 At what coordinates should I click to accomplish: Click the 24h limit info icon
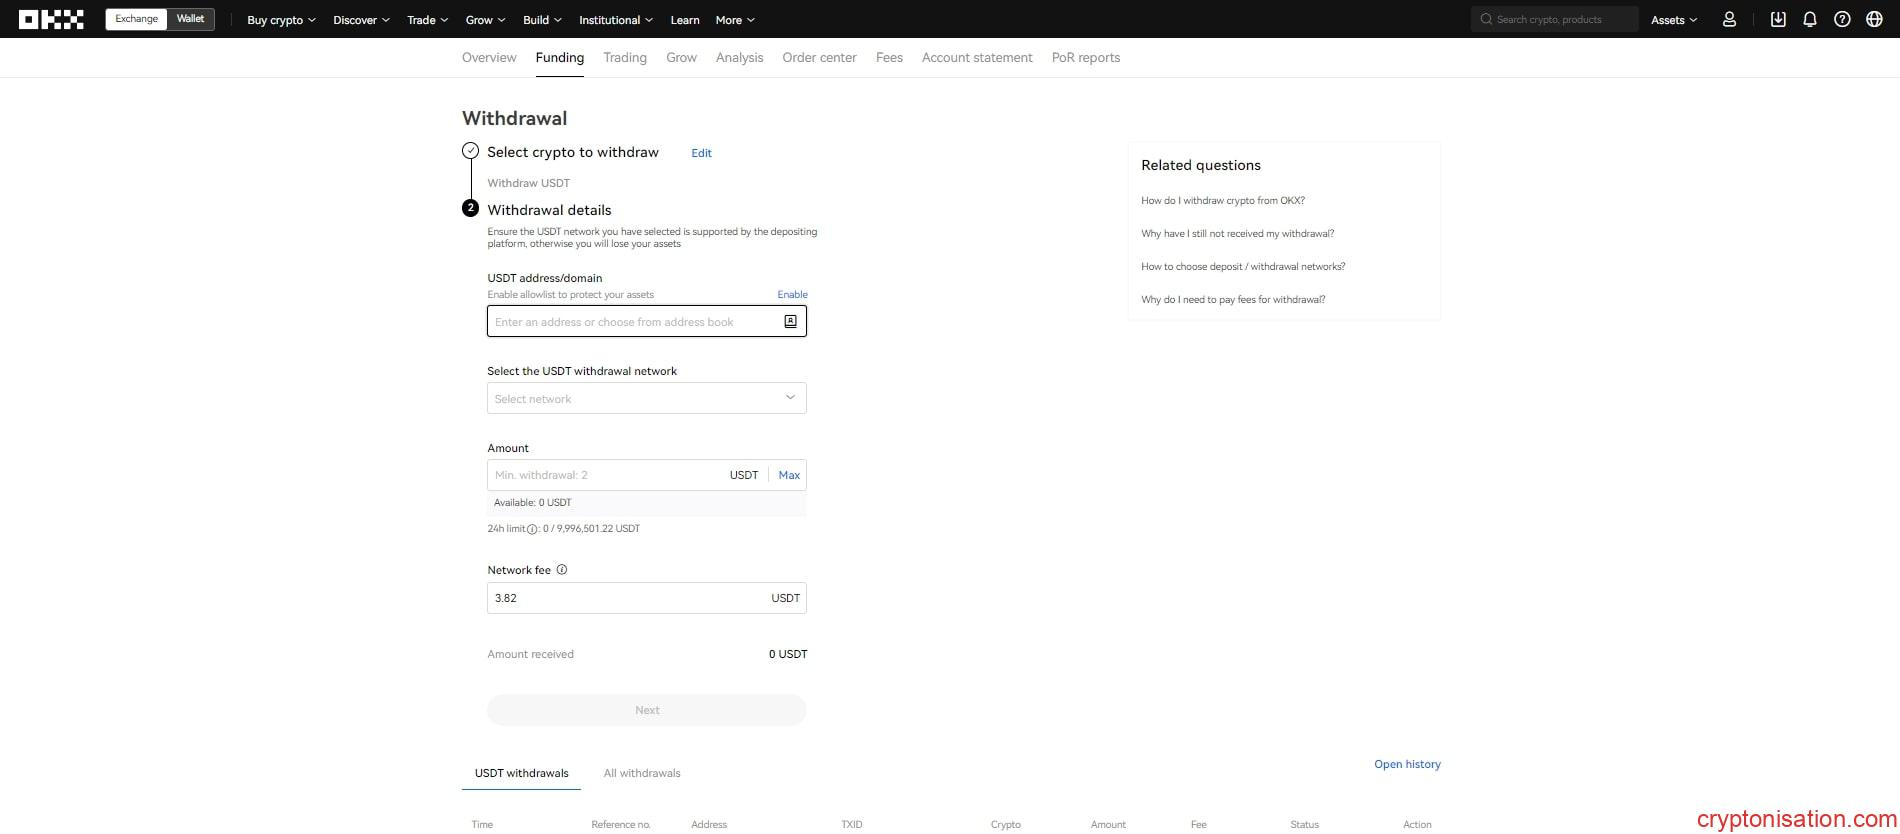click(532, 529)
